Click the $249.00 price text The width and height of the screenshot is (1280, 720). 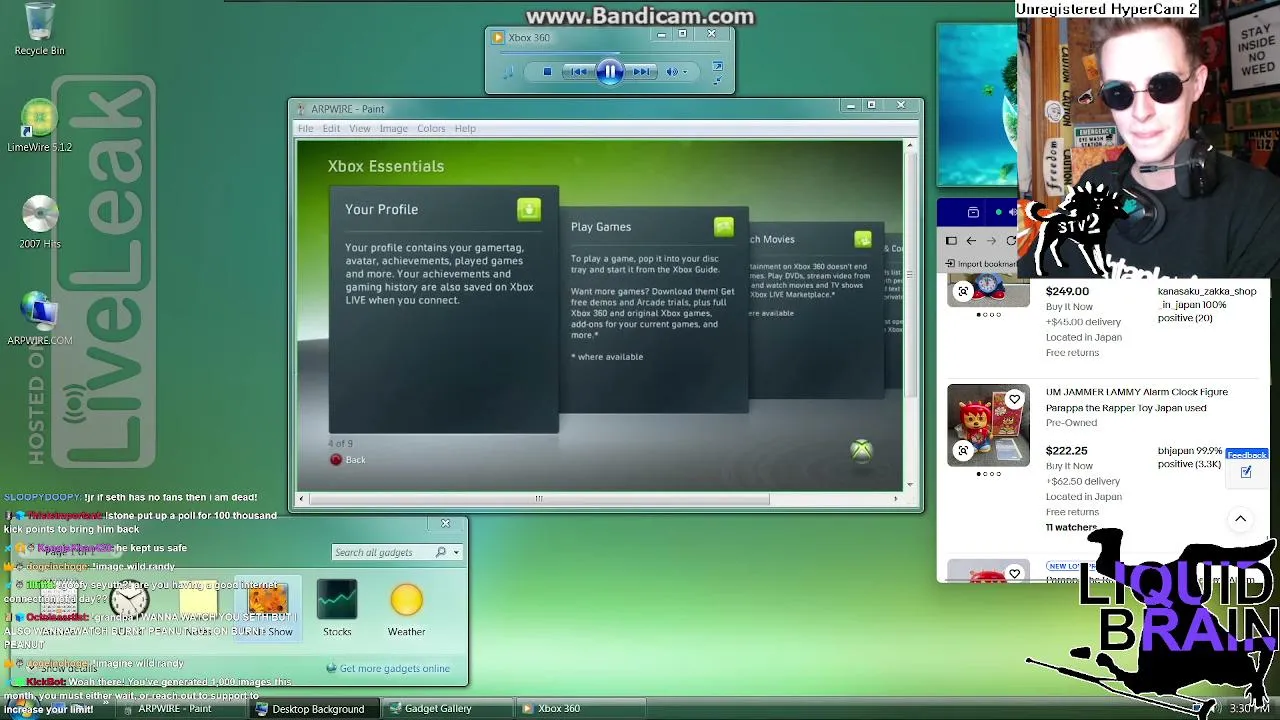tap(1067, 291)
